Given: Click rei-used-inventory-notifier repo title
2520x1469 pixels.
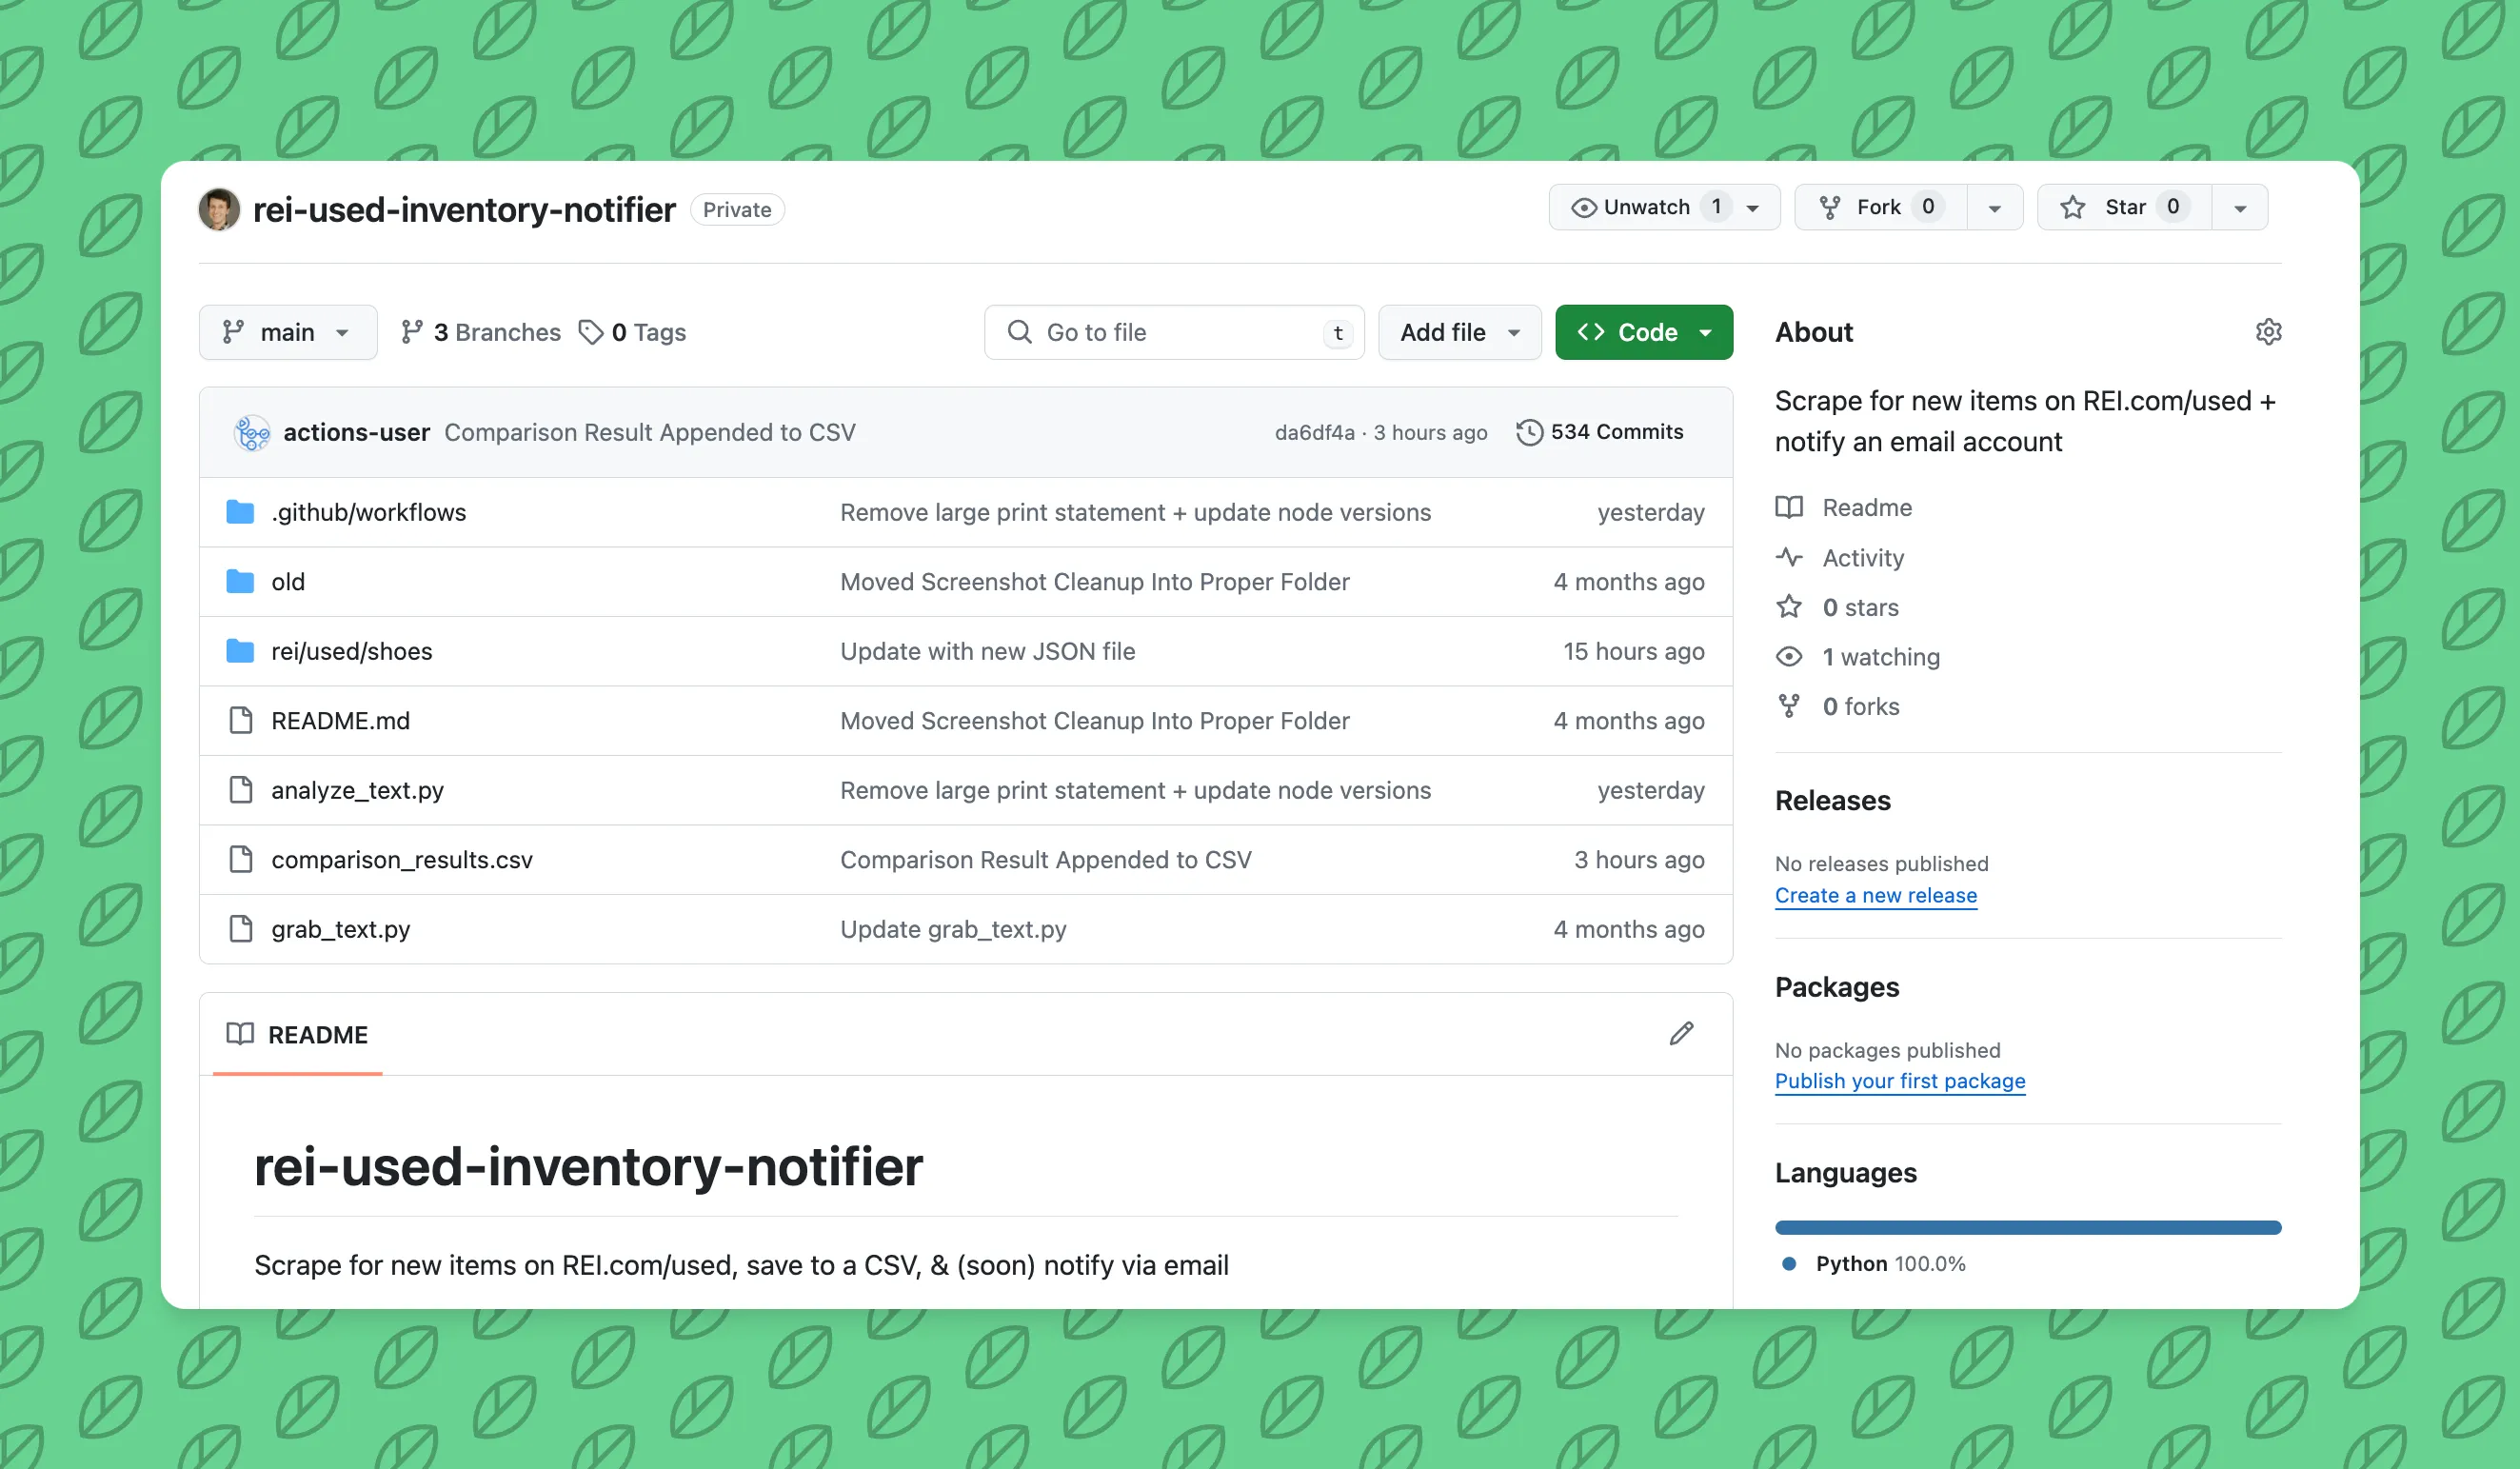Looking at the screenshot, I should (x=464, y=209).
